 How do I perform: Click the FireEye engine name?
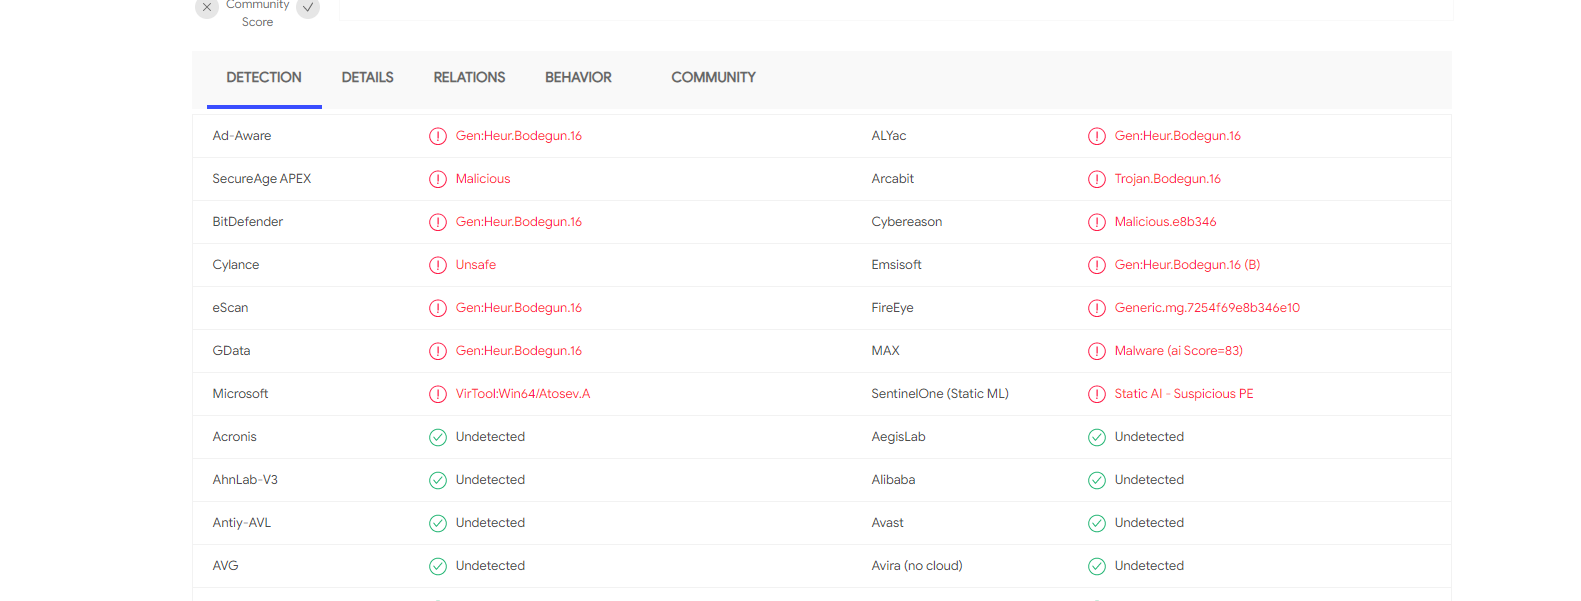point(892,308)
